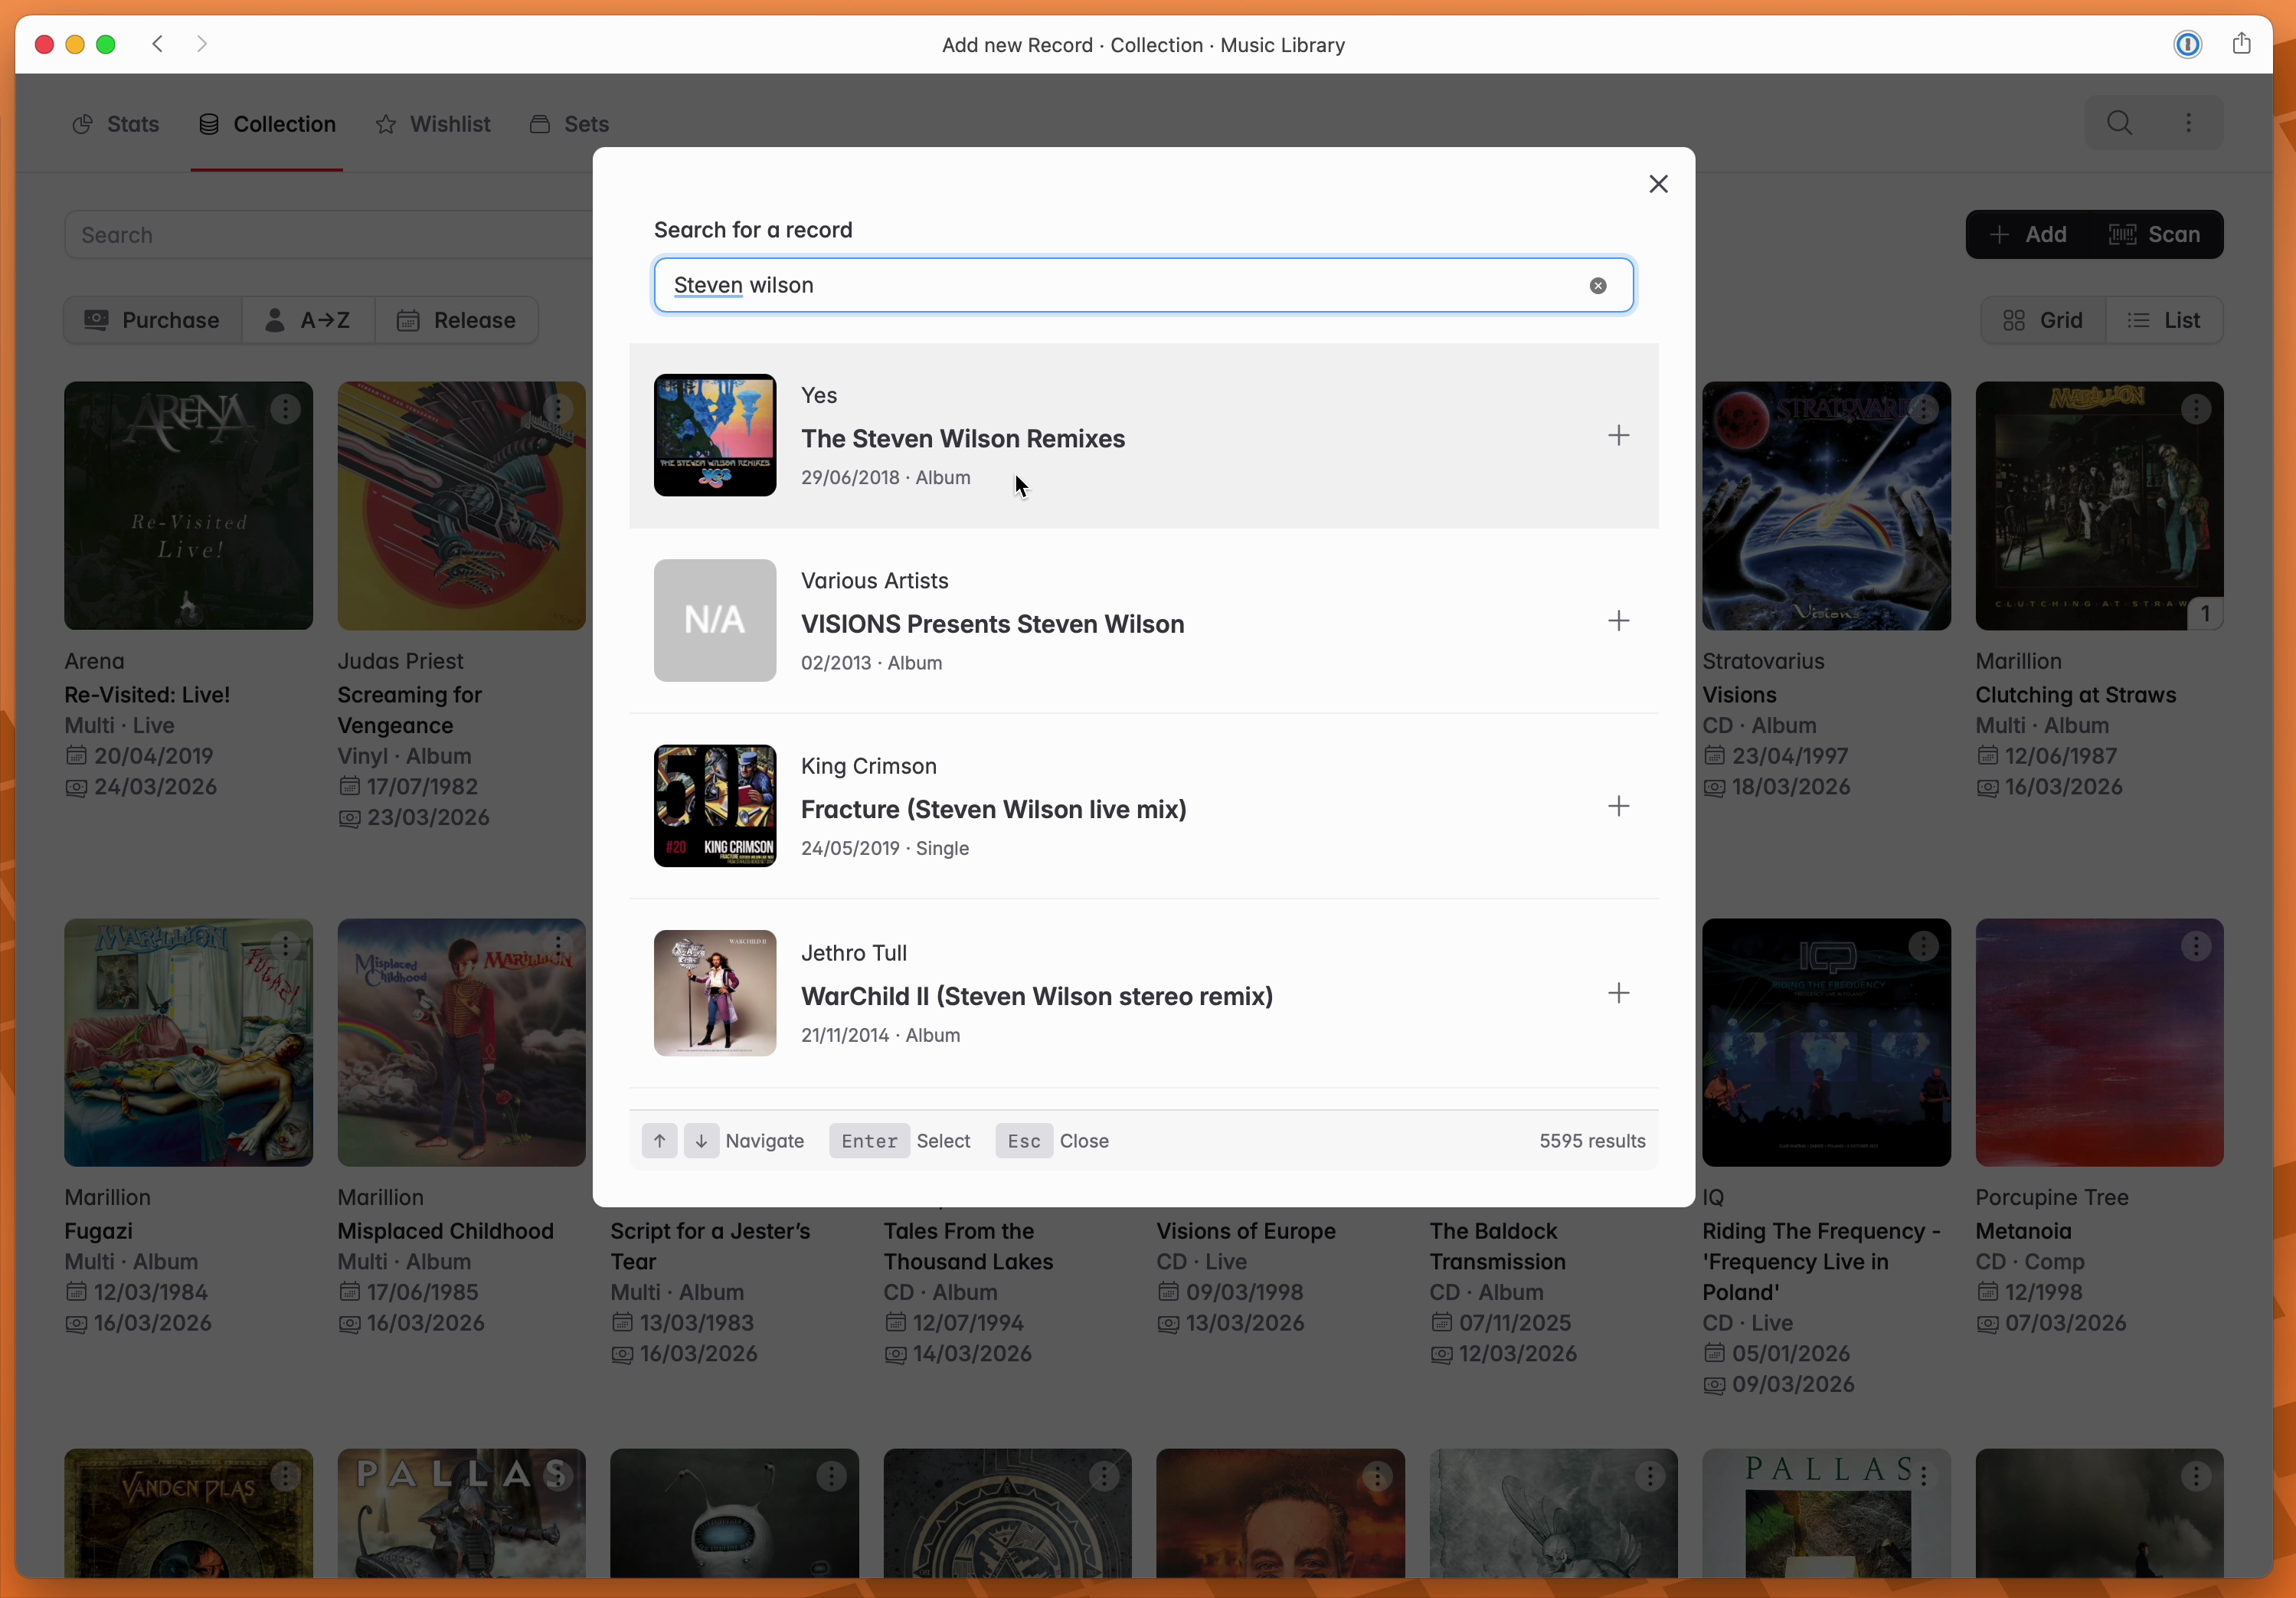Switch to Grid view
Viewport: 2296px width, 1598px height.
click(2043, 320)
